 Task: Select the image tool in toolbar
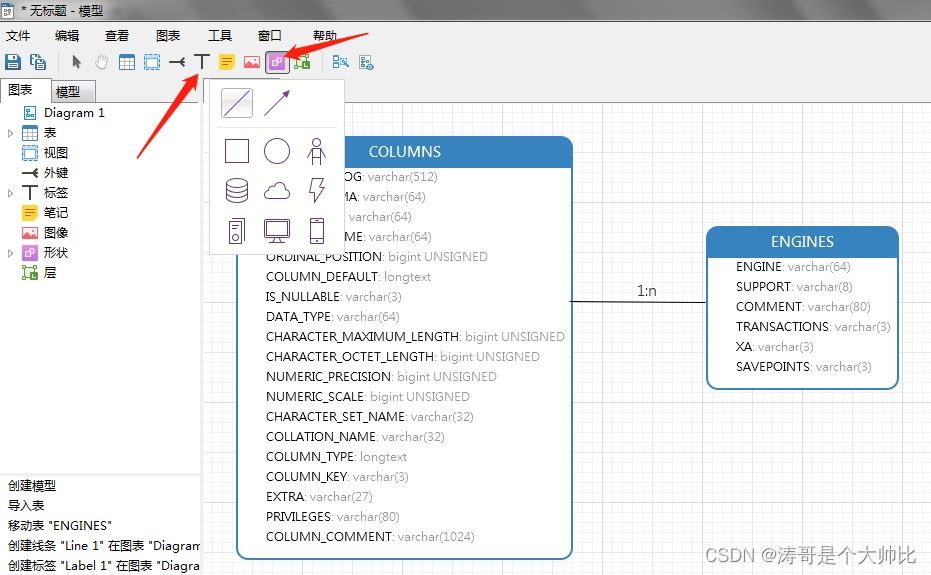pos(252,62)
